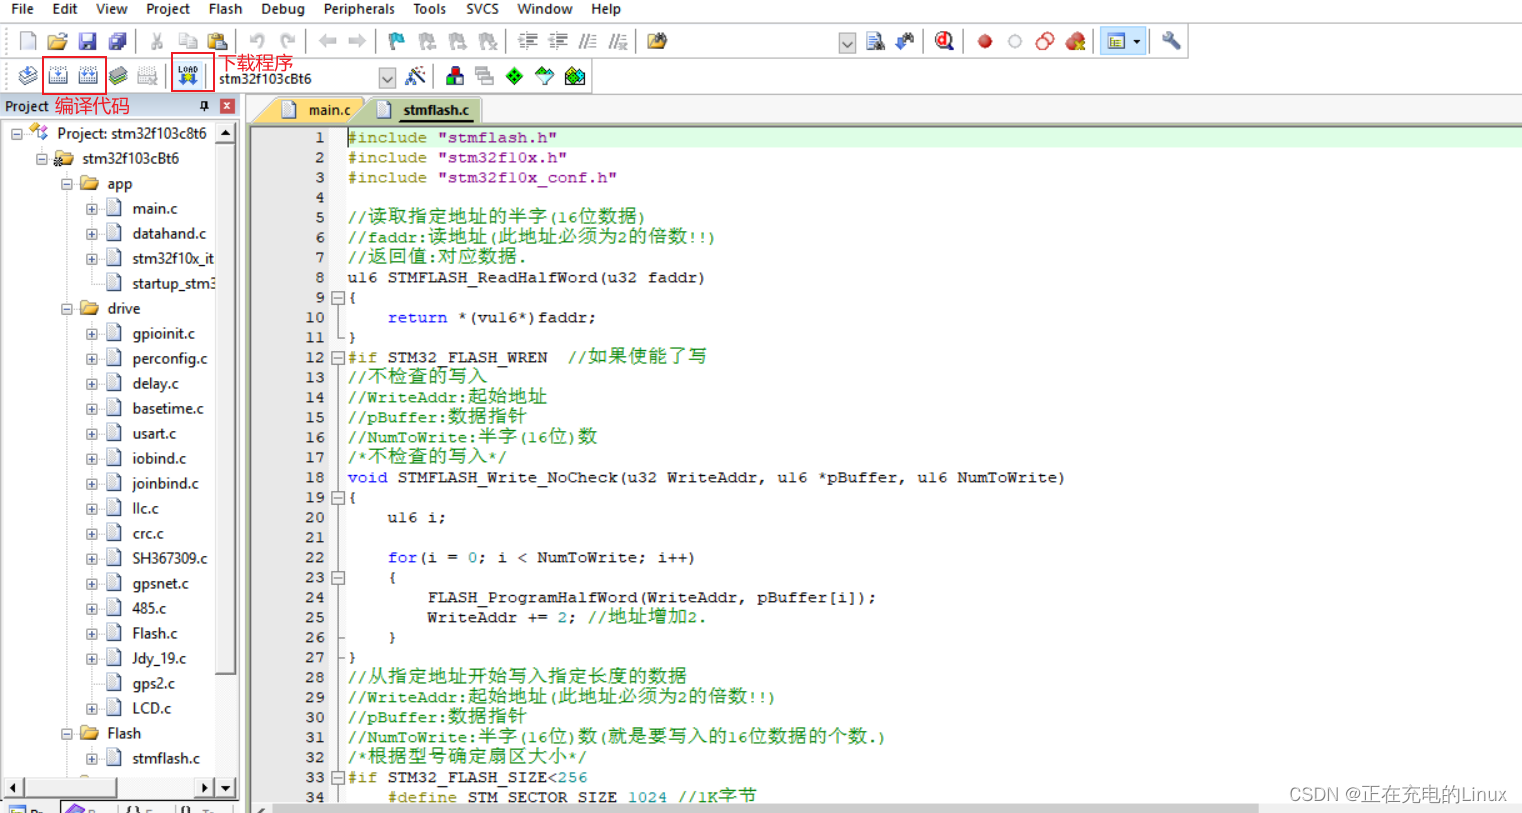Screen dimensions: 1522x813
Task: Click the Manage Run-Time Environment green diamond
Action: coord(514,76)
